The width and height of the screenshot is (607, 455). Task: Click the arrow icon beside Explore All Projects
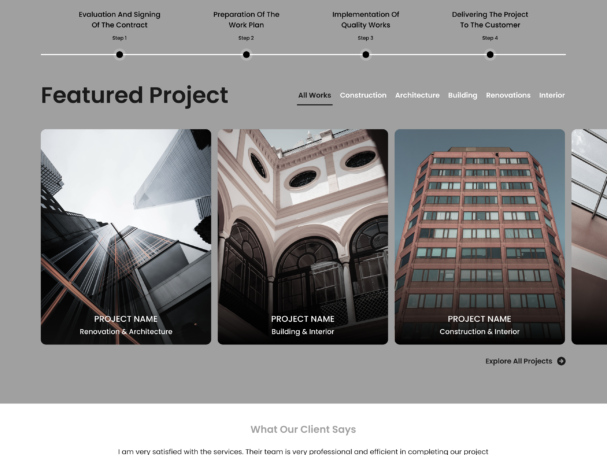tap(561, 361)
